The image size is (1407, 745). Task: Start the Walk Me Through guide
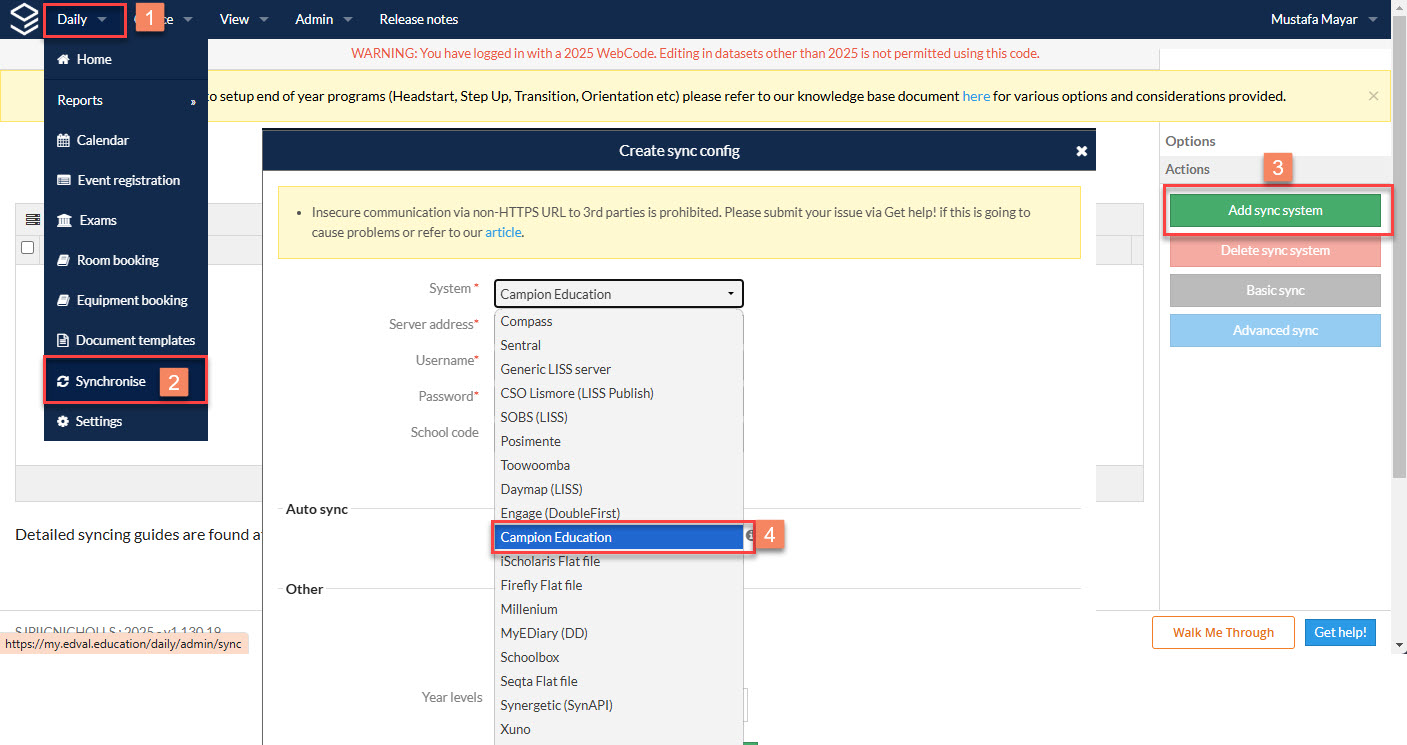click(x=1223, y=633)
